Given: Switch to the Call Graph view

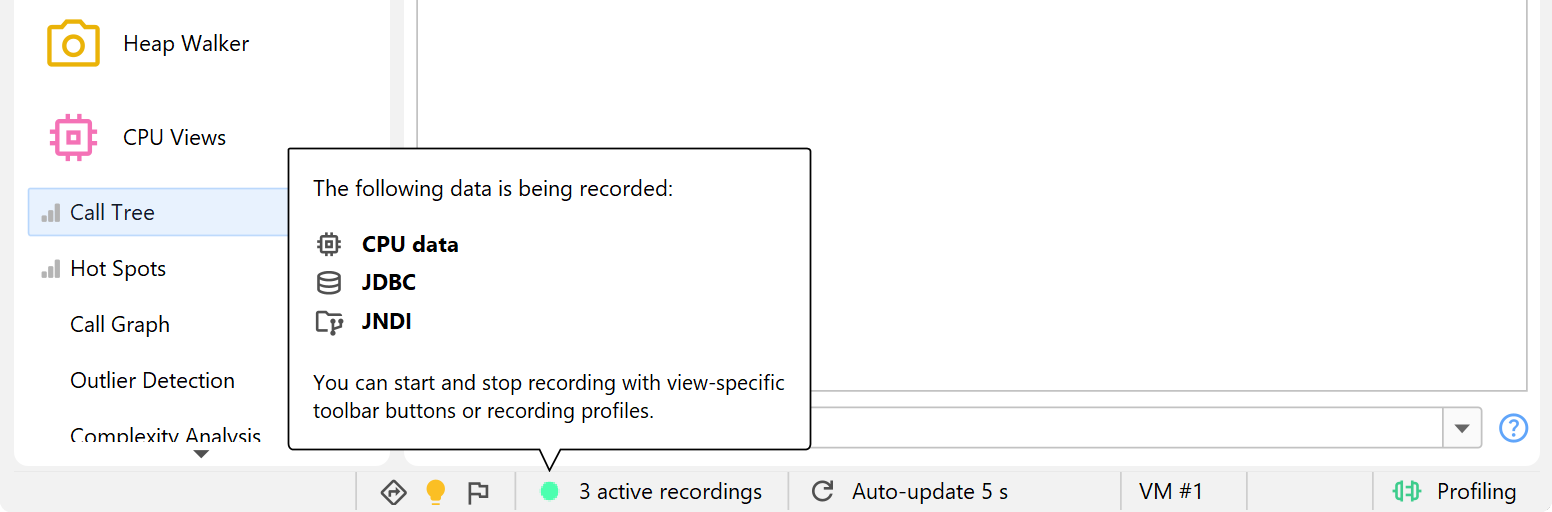Looking at the screenshot, I should (120, 325).
